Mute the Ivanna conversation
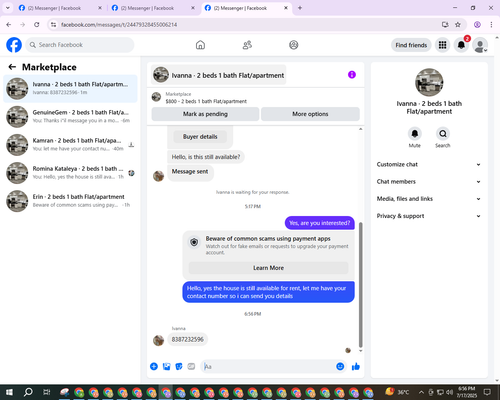Screen dimensions: 500x400 [x=415, y=134]
